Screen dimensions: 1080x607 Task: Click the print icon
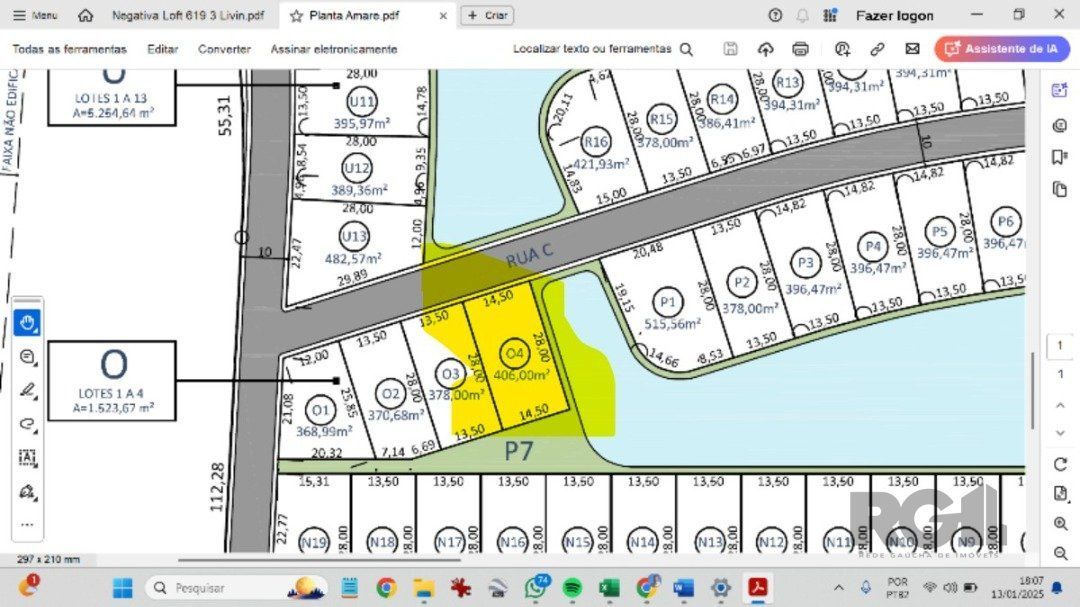point(800,49)
